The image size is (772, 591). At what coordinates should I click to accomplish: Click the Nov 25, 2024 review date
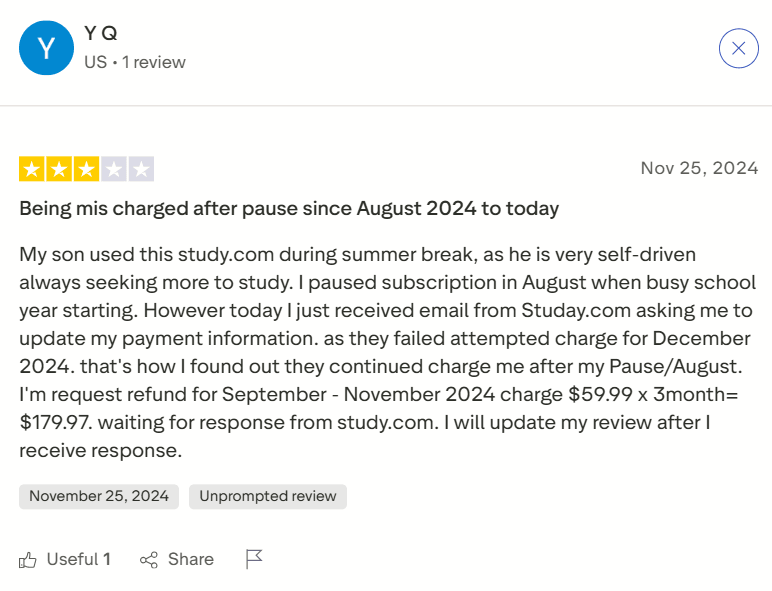click(x=699, y=167)
